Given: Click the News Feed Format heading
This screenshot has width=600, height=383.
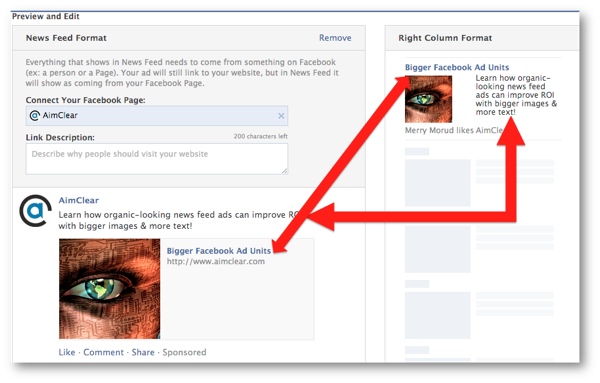Looking at the screenshot, I should click(66, 38).
